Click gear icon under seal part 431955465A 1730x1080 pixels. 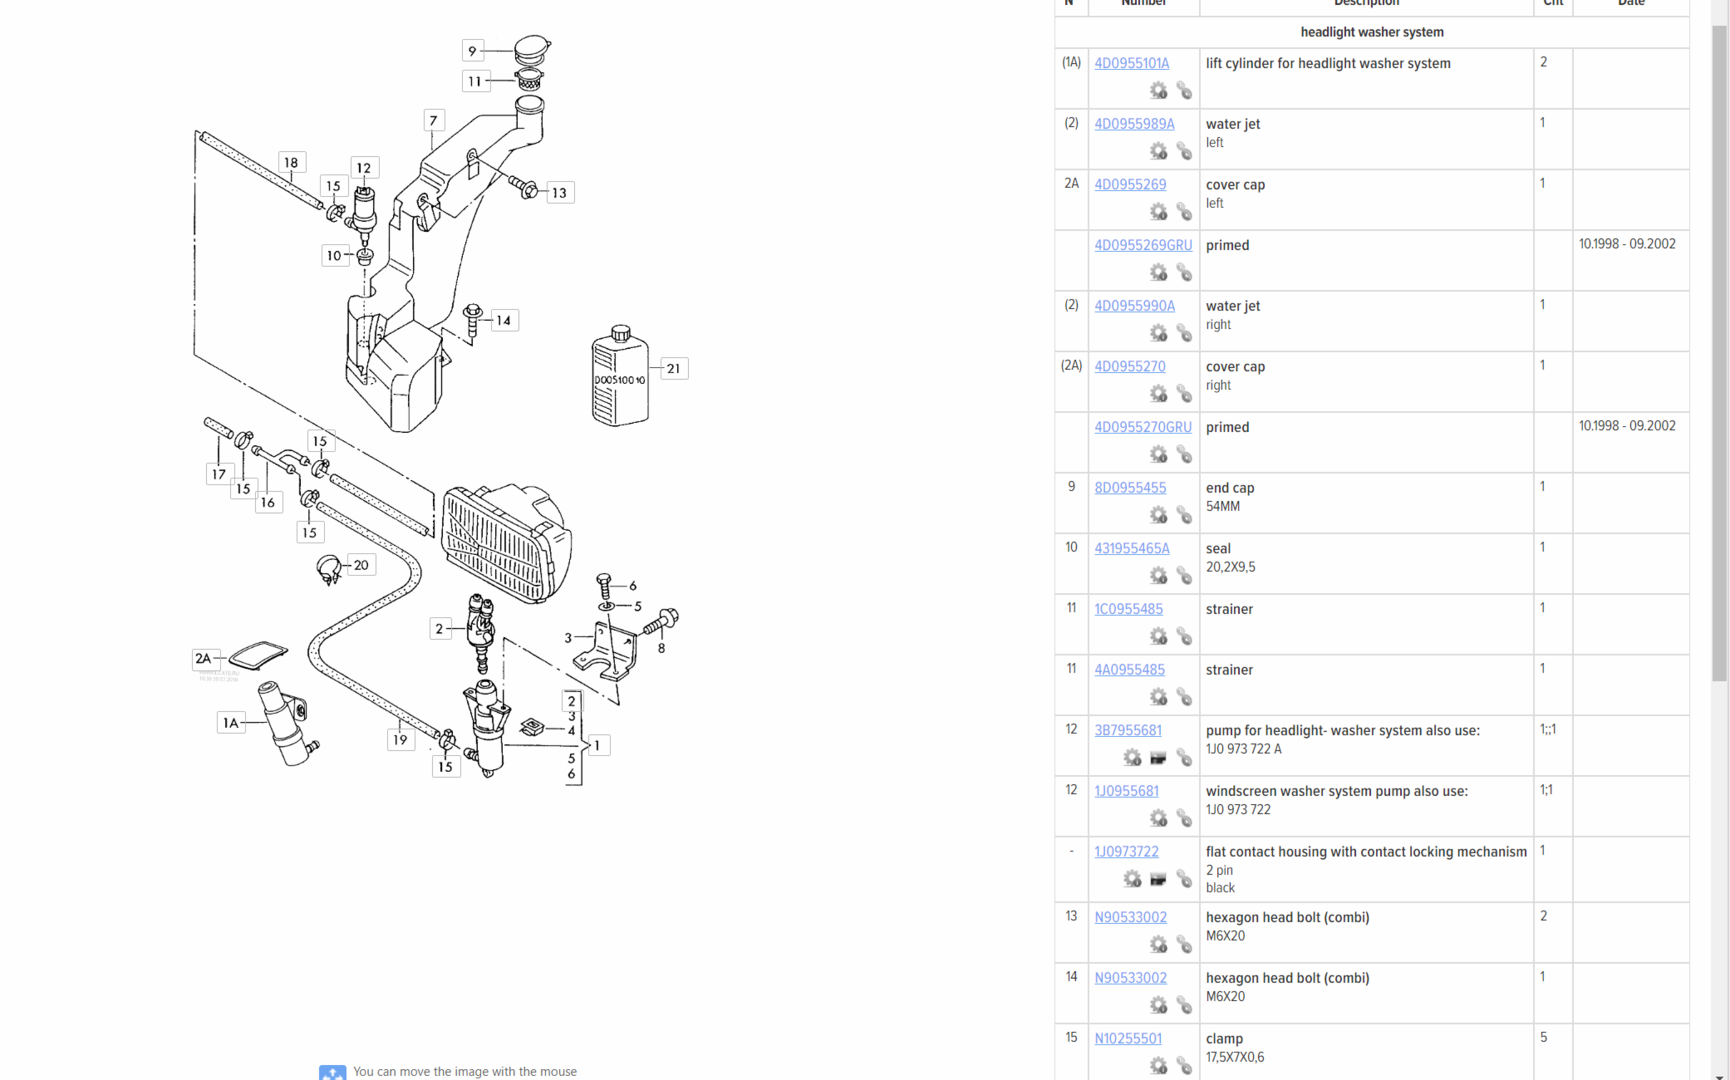coord(1158,576)
